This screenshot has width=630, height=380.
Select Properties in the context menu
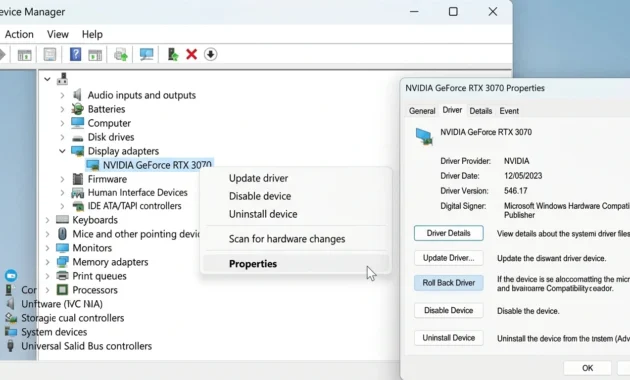tap(296, 264)
